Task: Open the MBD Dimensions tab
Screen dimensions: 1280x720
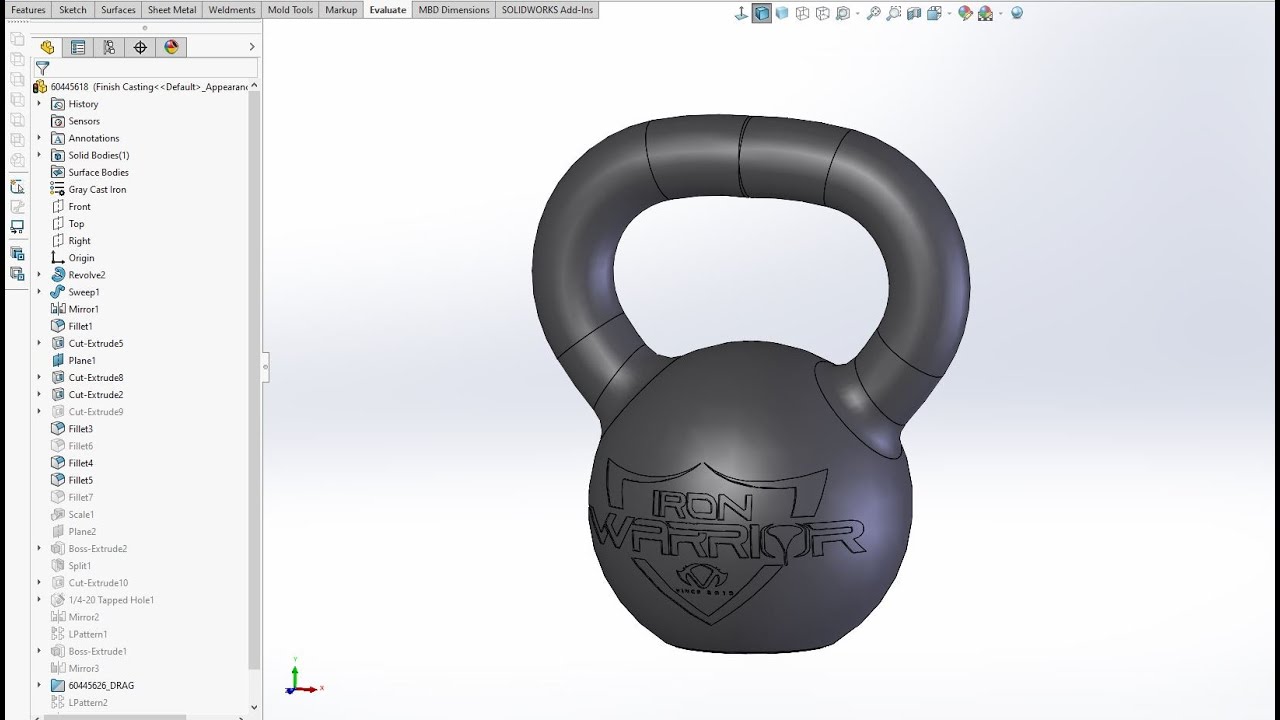Action: click(x=454, y=10)
